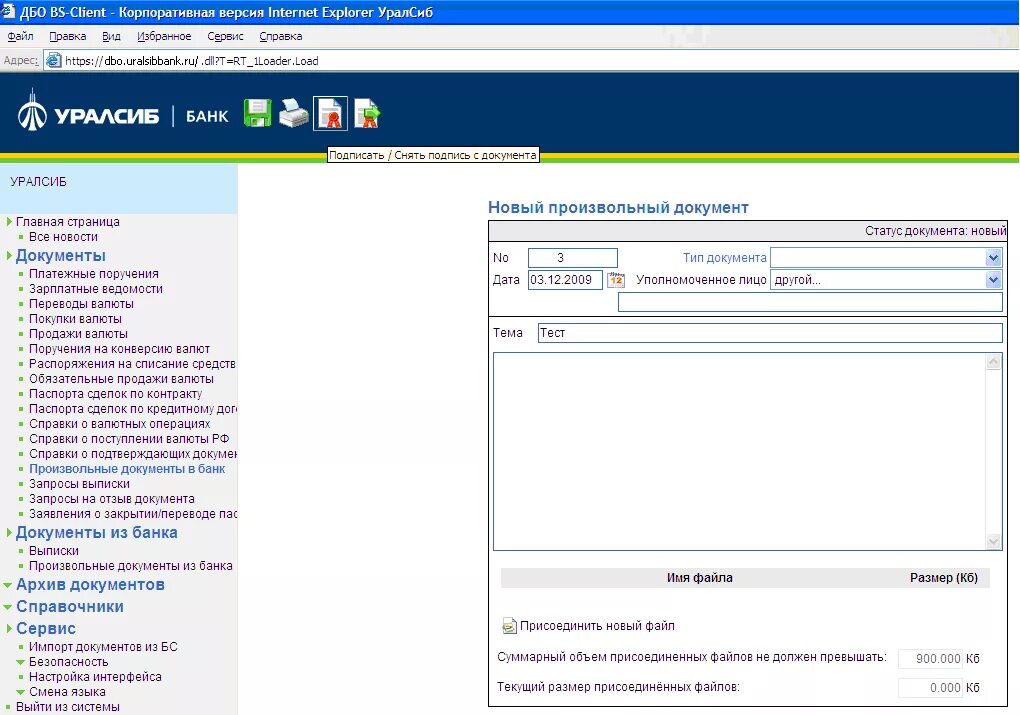Open Обязательные продажи валюты
The image size is (1020, 715).
click(121, 379)
